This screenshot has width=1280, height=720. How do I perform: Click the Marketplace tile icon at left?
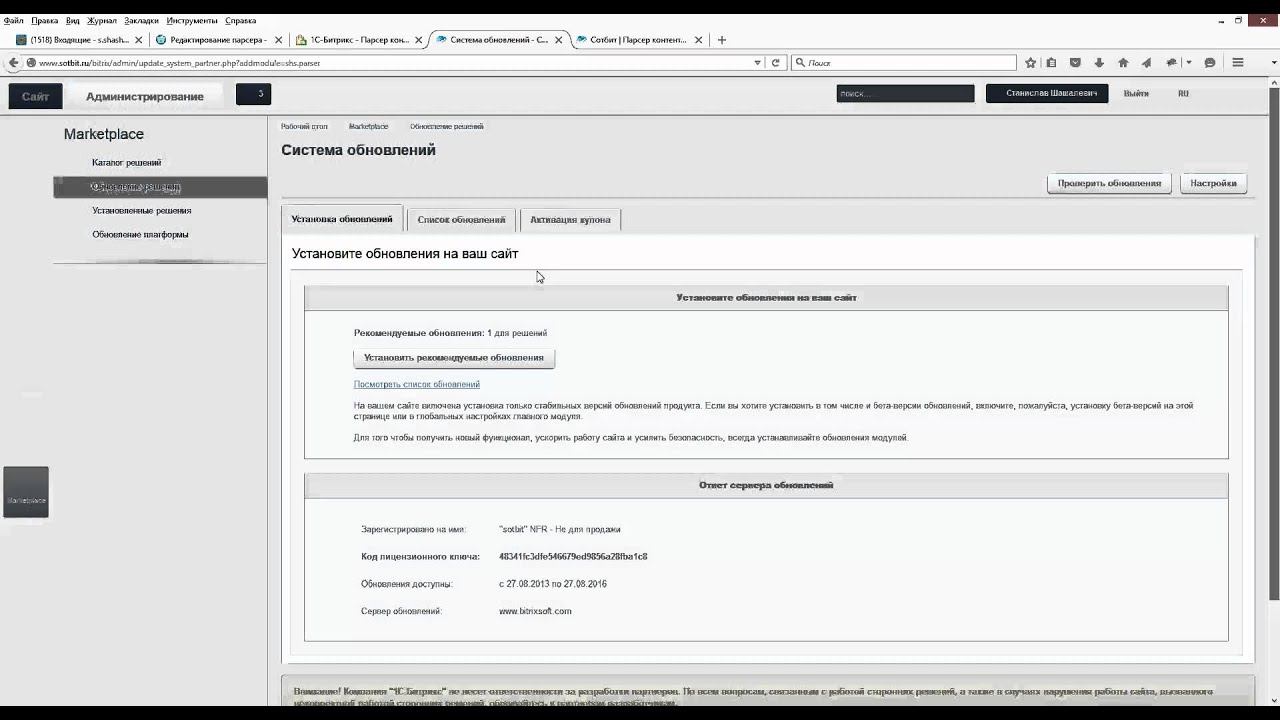(x=26, y=492)
